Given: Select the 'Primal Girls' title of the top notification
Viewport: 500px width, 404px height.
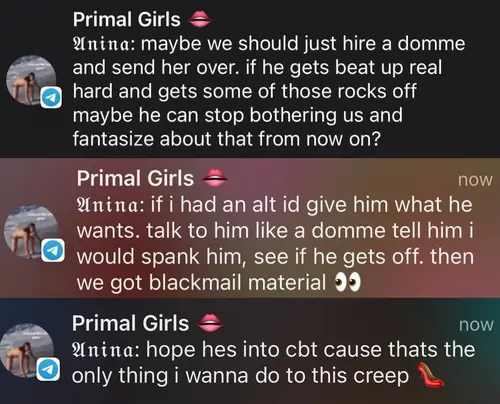Looking at the screenshot, I should (x=127, y=19).
